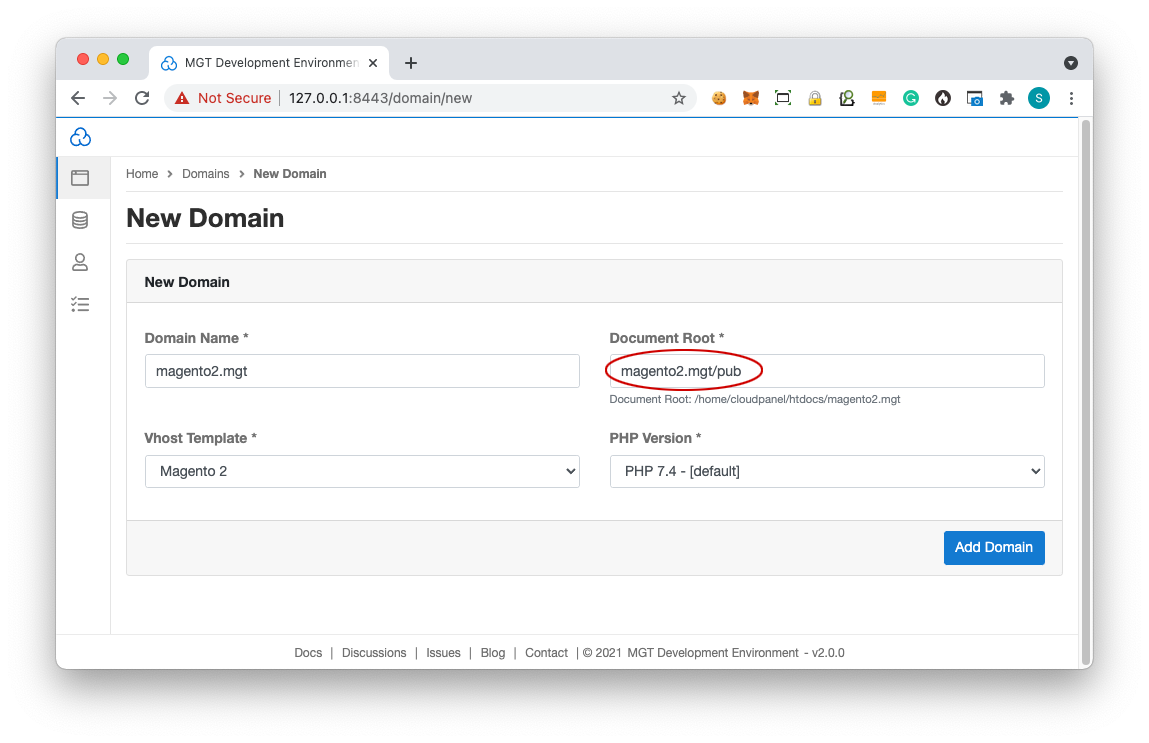The height and width of the screenshot is (743, 1149).
Task: Focus the Document Root input field
Action: [x=827, y=371]
